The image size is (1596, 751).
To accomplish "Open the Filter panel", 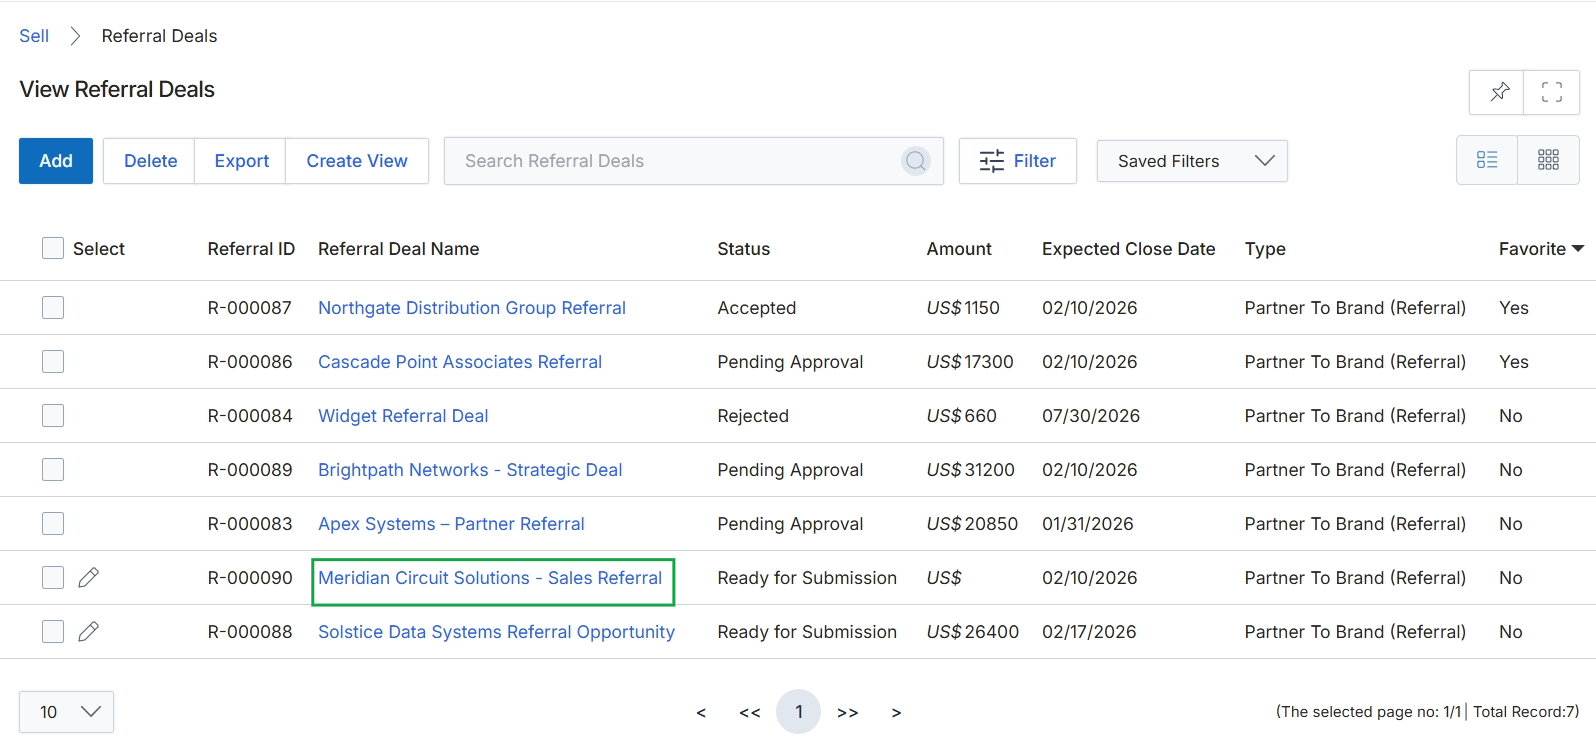I will [x=1018, y=161].
